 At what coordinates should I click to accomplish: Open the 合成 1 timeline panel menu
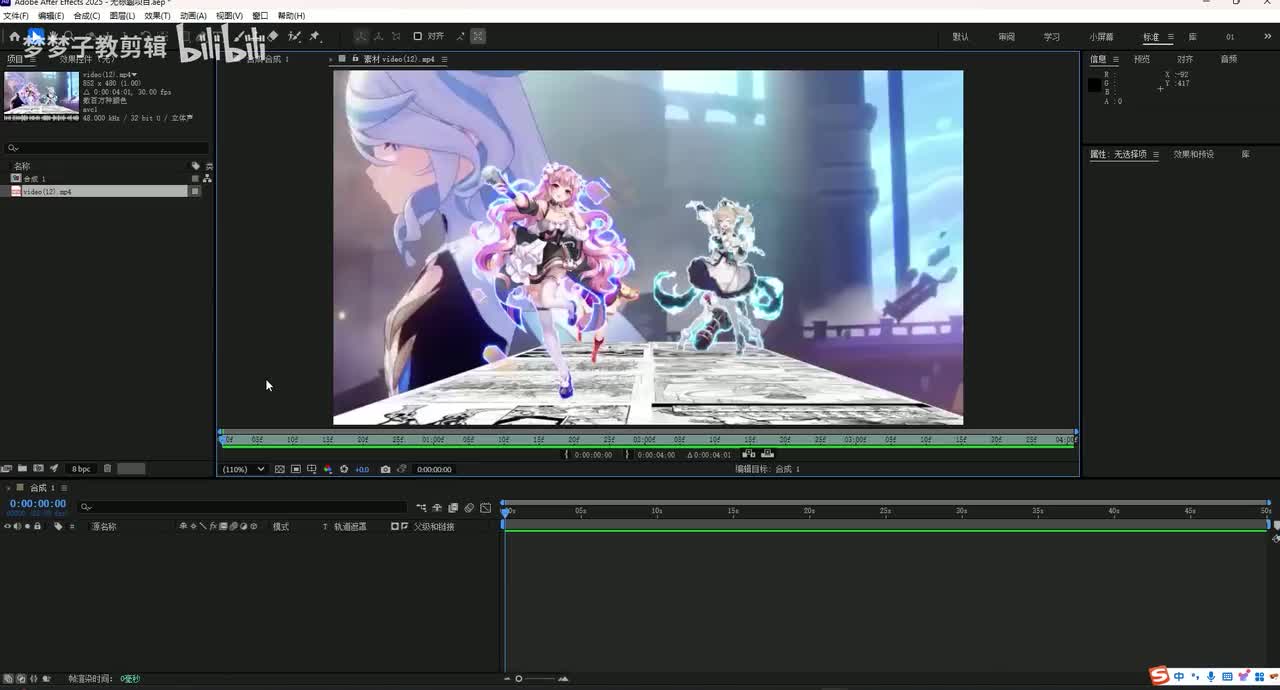tap(64, 488)
